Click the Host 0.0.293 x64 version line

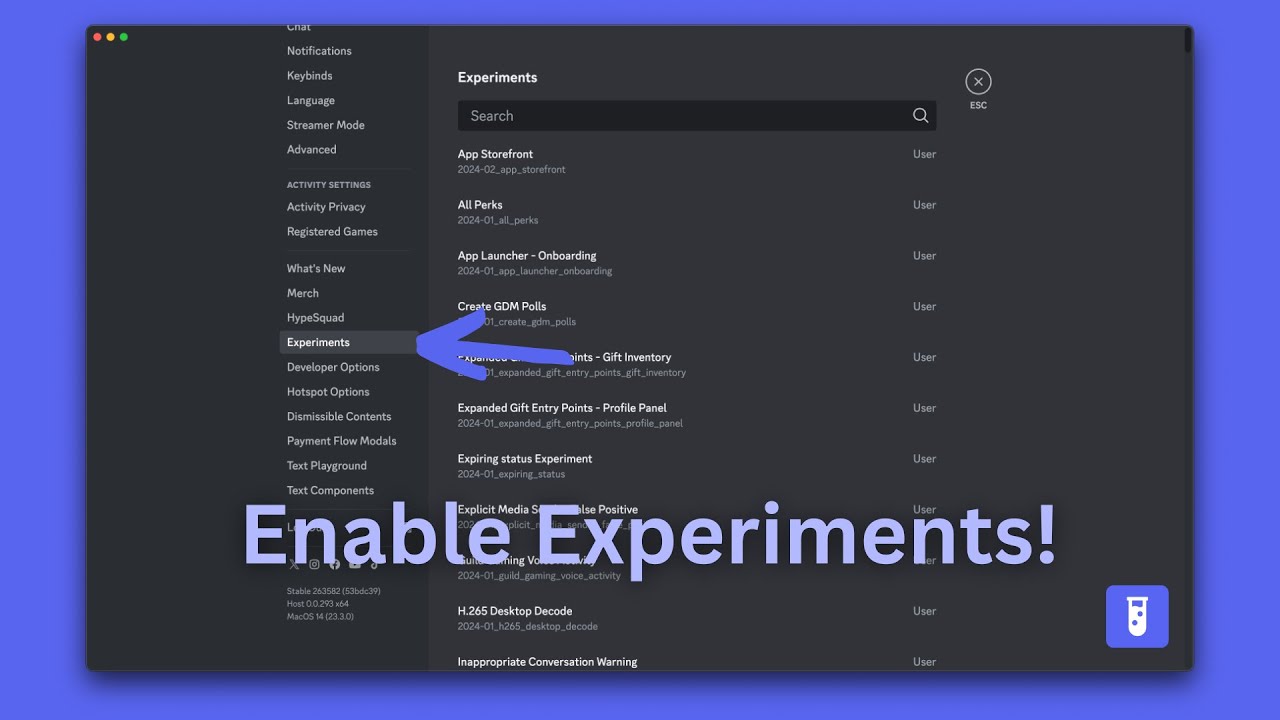(318, 604)
